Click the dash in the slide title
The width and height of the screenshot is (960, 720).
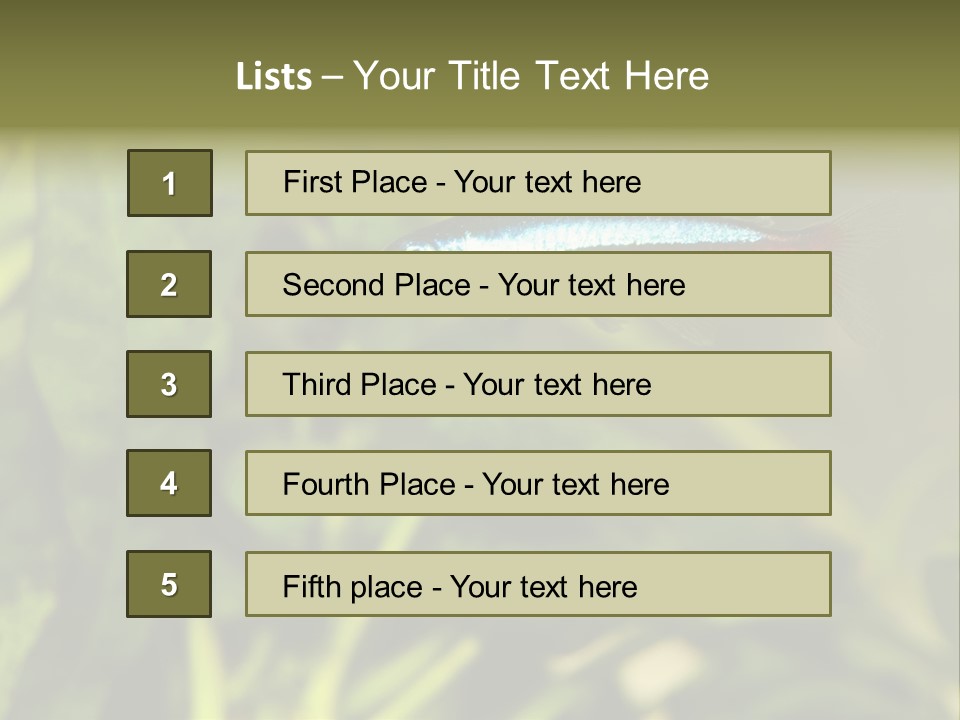pyautogui.click(x=332, y=77)
